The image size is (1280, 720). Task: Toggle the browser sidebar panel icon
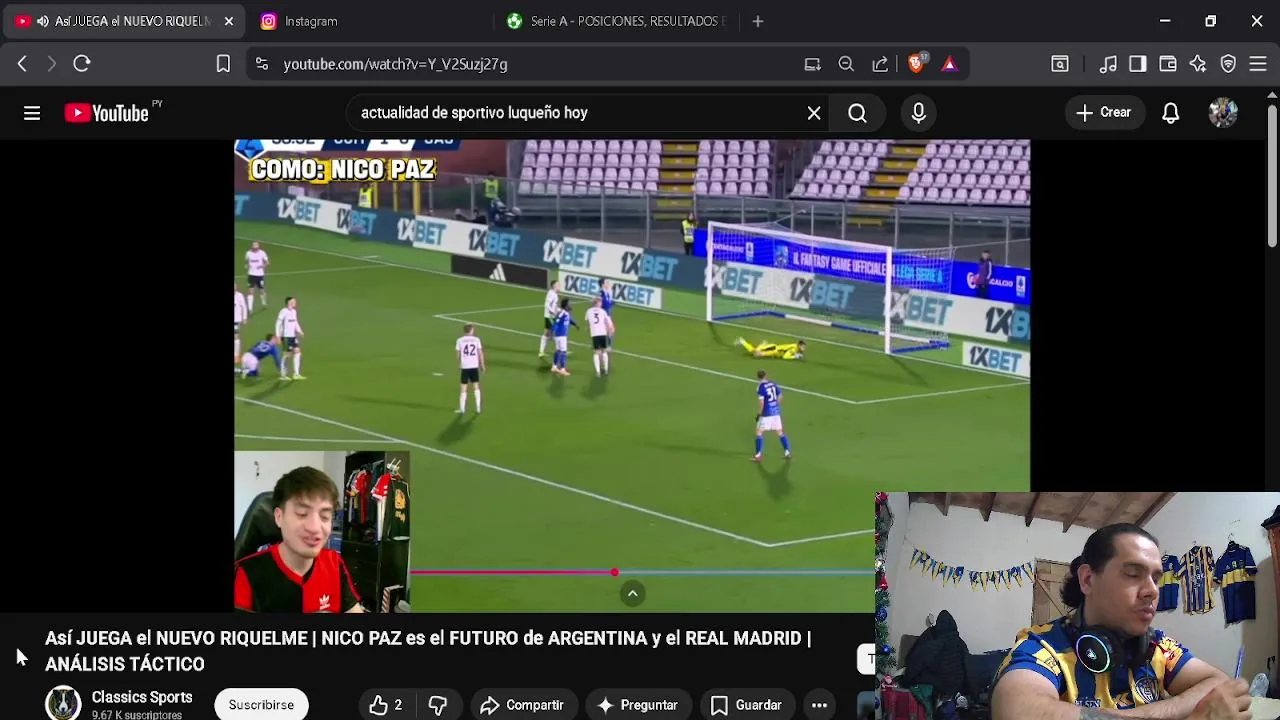1138,64
